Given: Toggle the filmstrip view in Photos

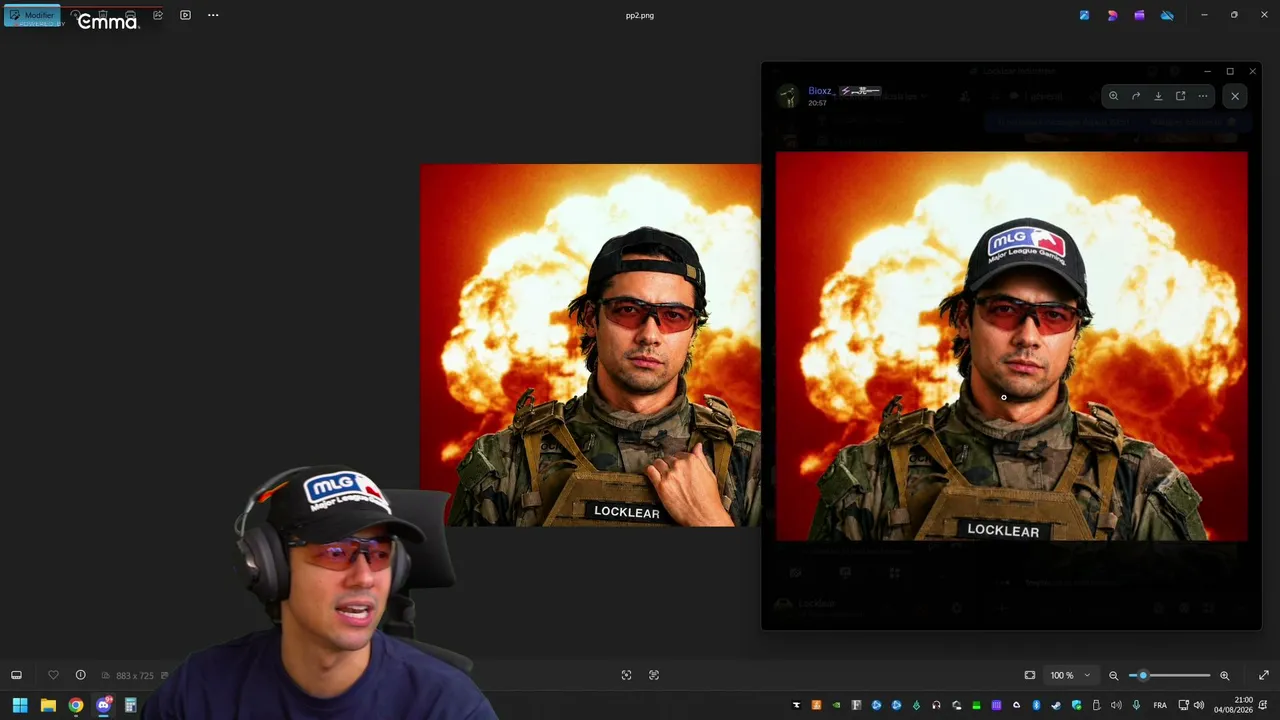Looking at the screenshot, I should point(16,675).
